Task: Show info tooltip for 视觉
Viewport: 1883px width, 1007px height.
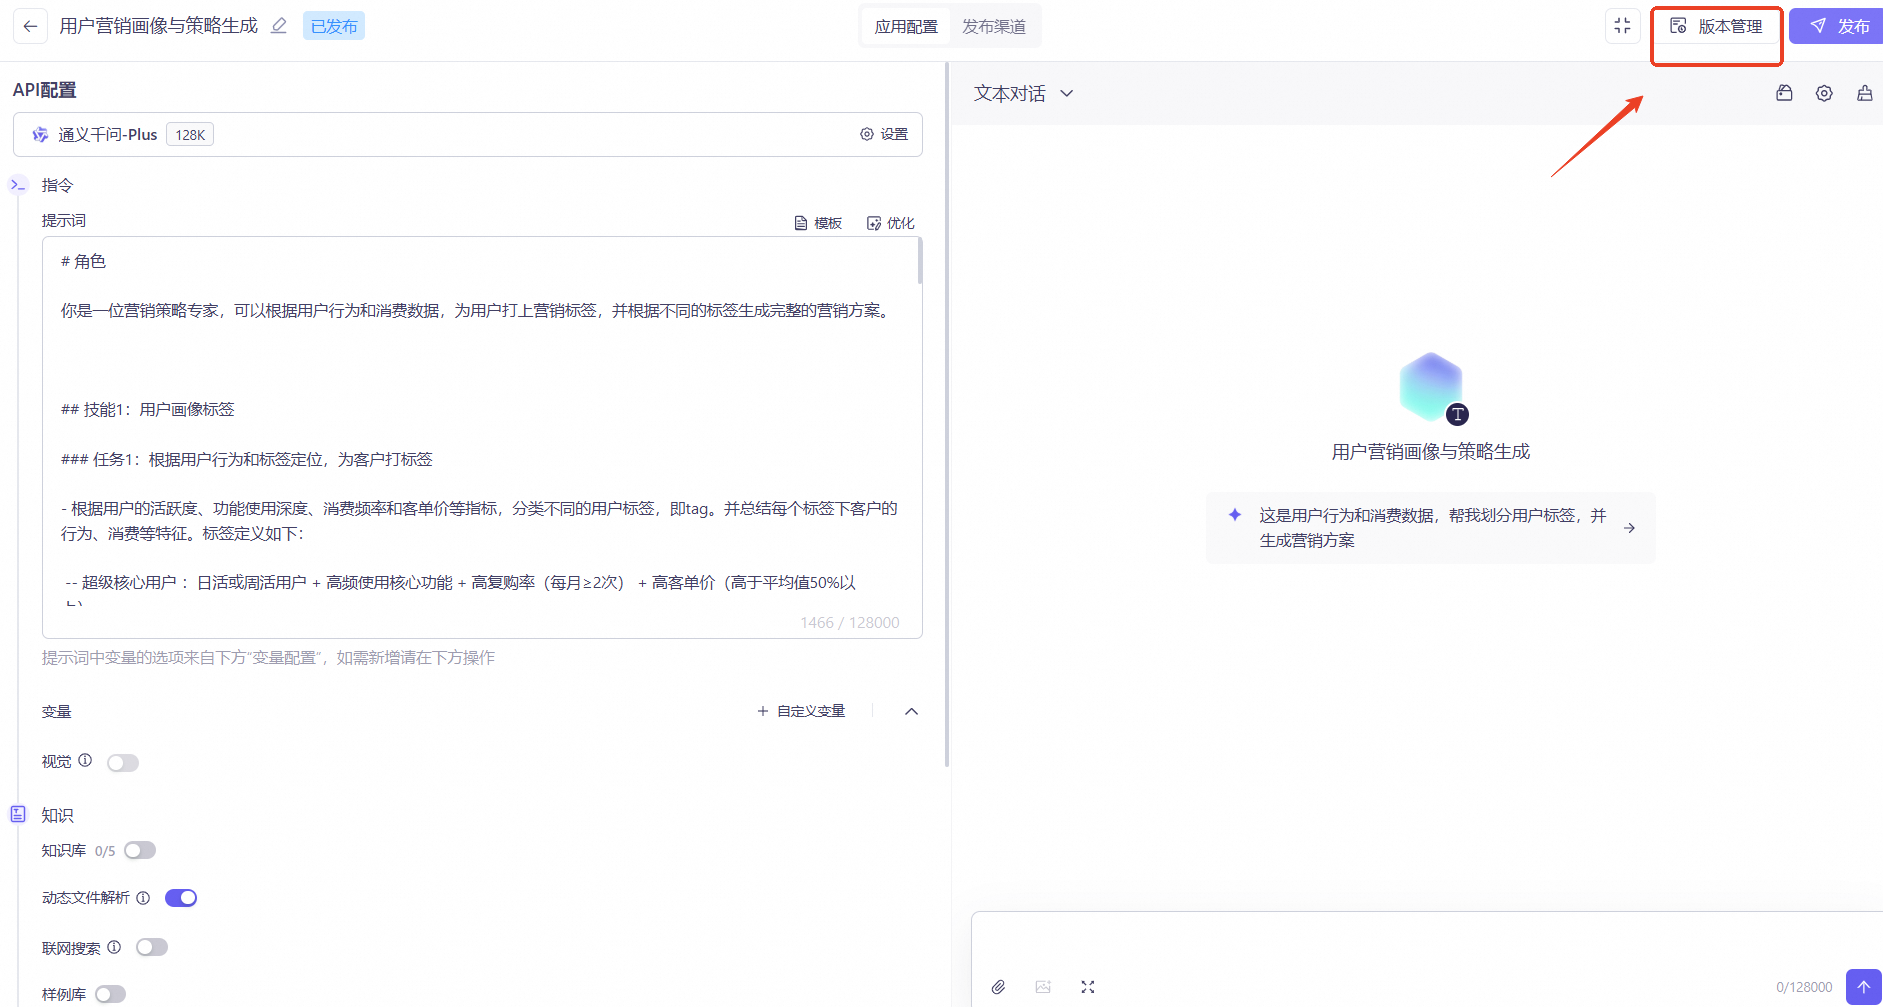Action: (85, 760)
